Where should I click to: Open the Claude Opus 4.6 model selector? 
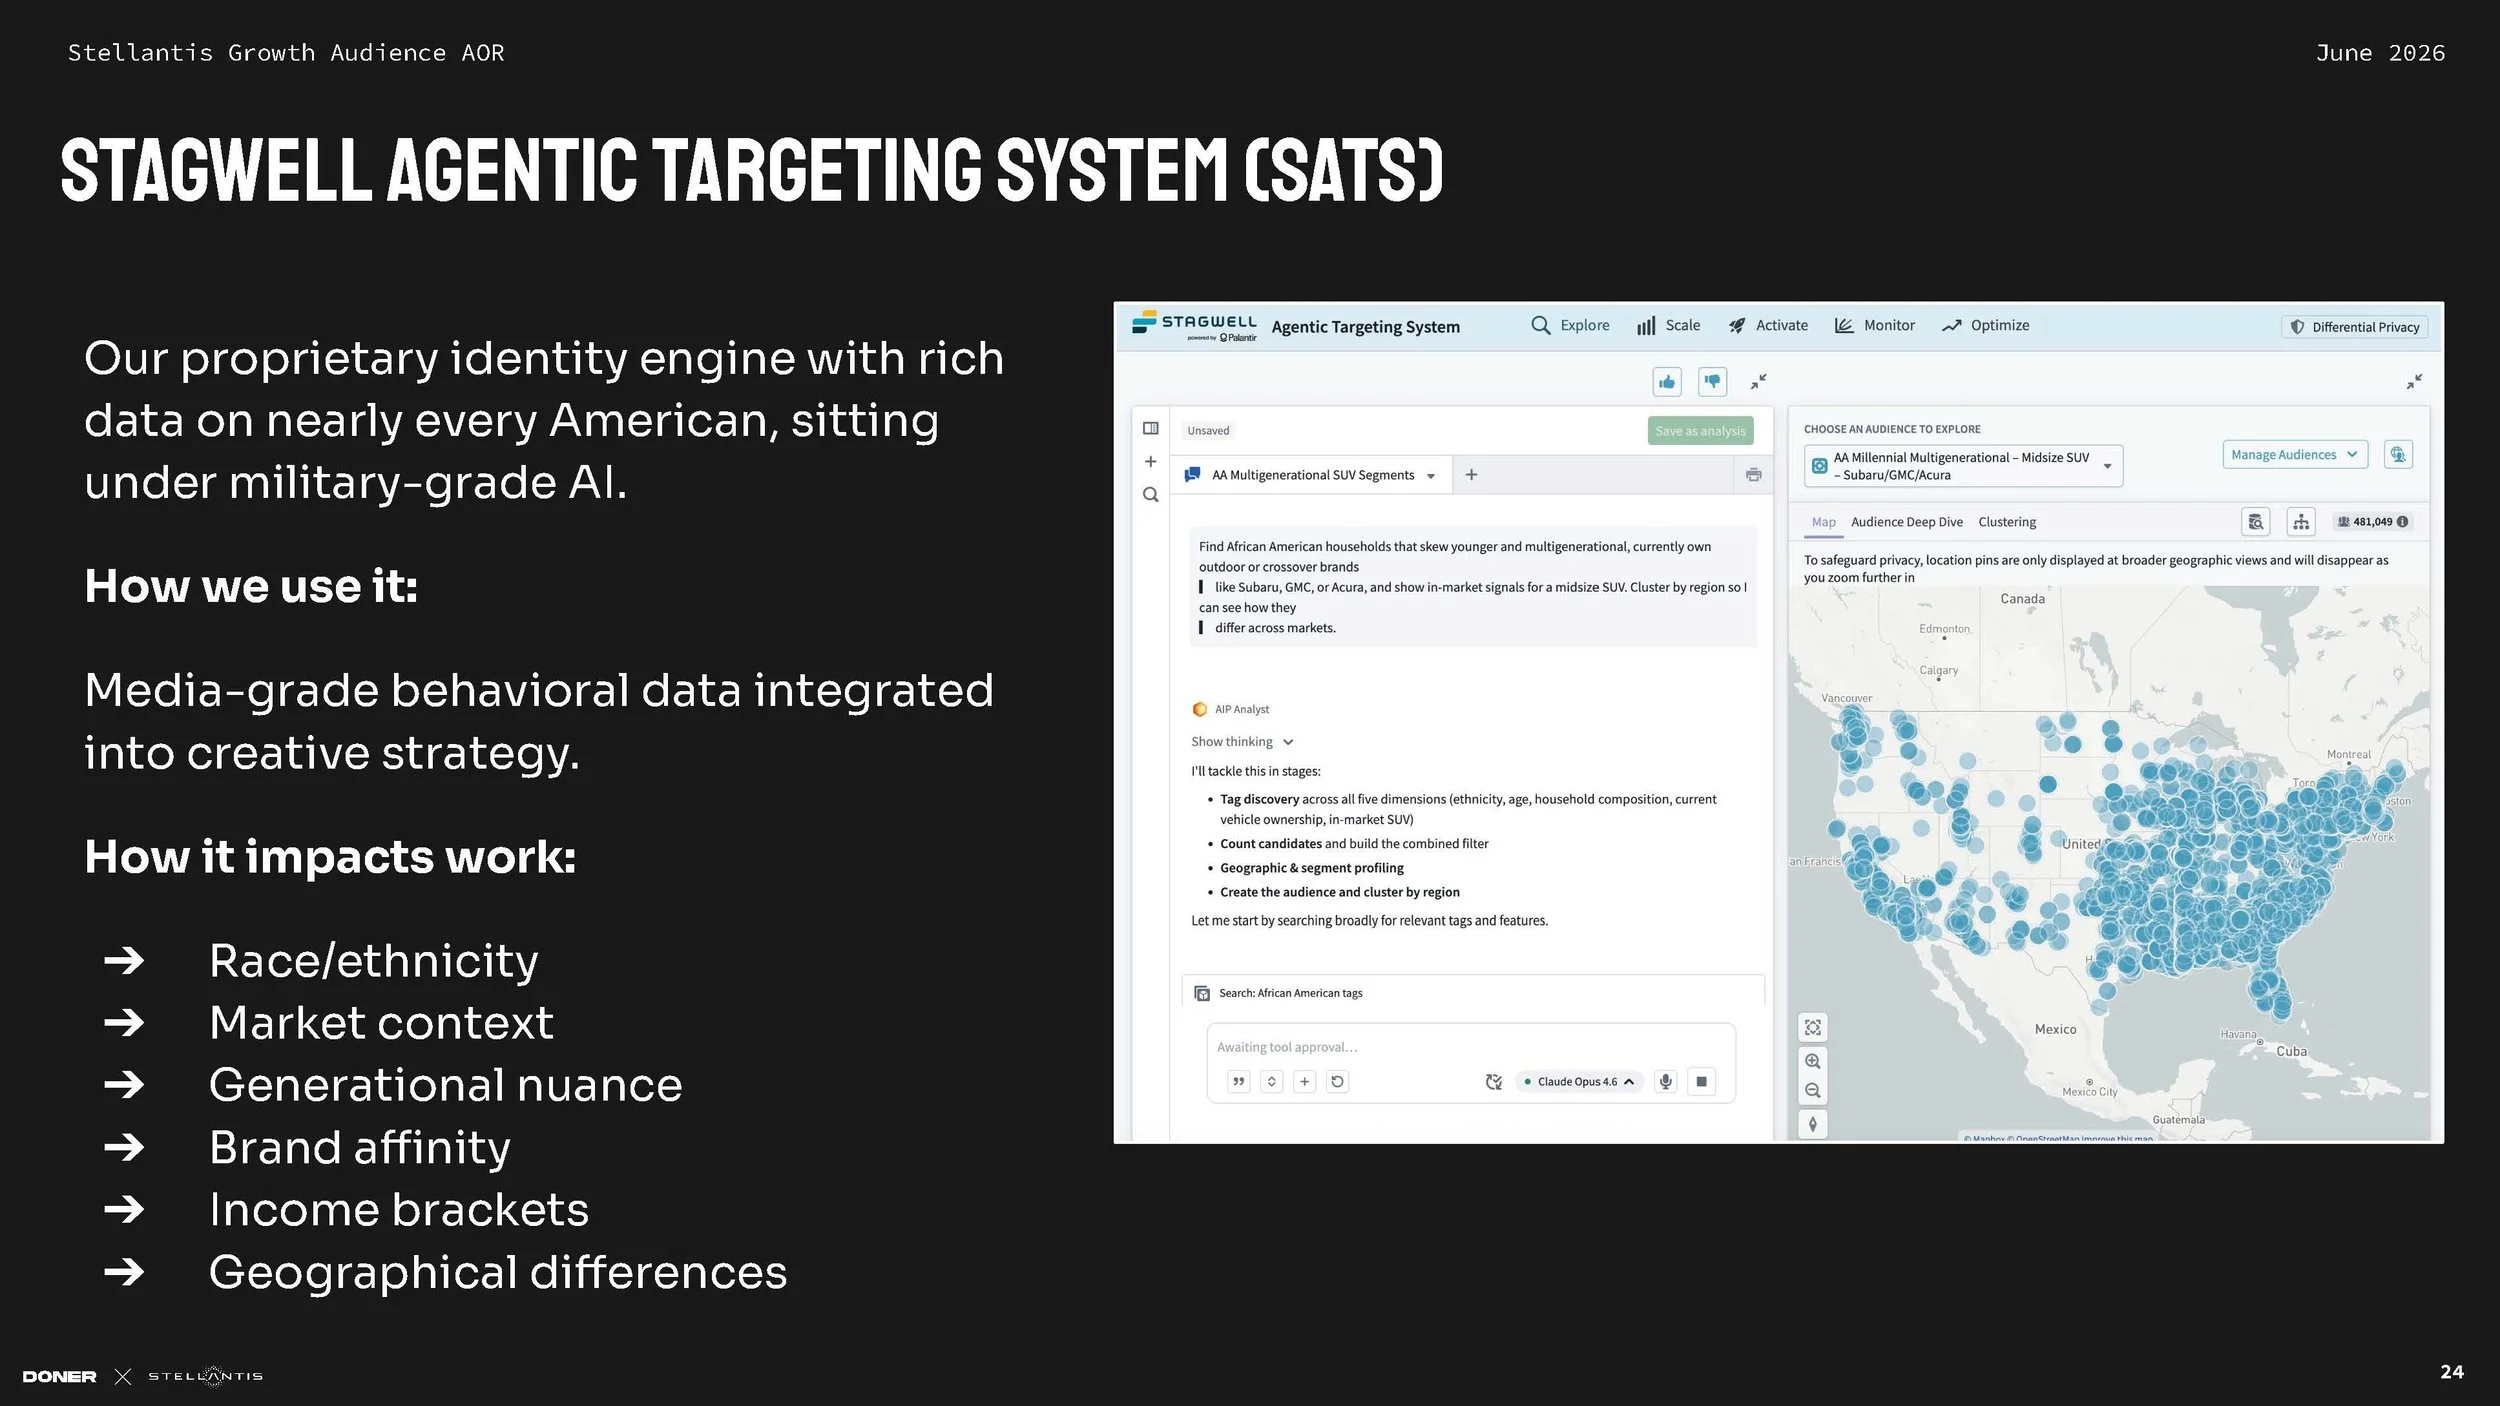1579,1082
